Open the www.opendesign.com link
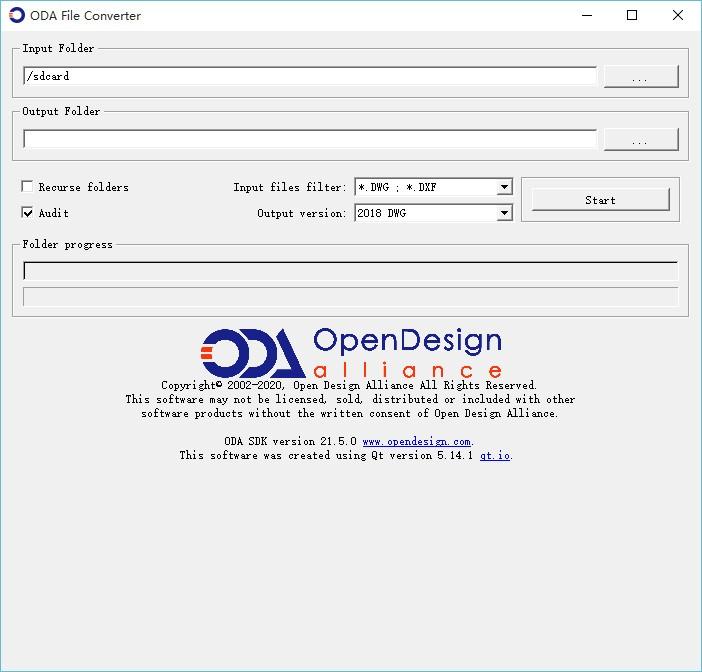This screenshot has height=672, width=702. coord(416,441)
